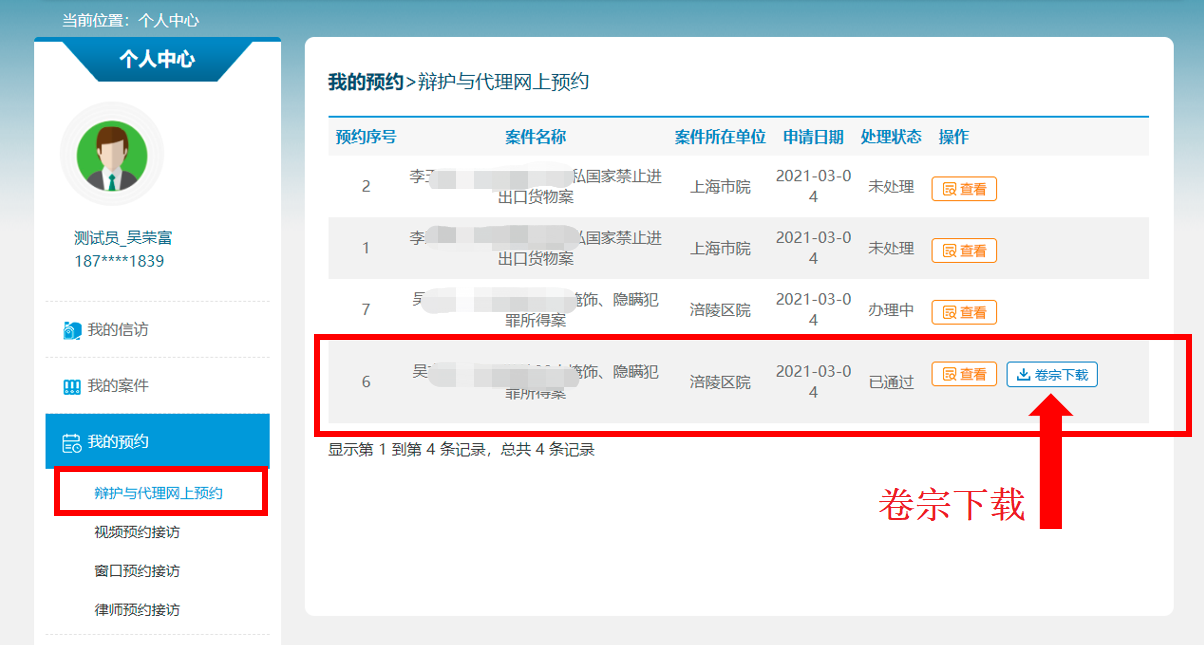Viewport: 1204px width, 645px height.
Task: Open 我的案件 menu section
Action: (117, 386)
